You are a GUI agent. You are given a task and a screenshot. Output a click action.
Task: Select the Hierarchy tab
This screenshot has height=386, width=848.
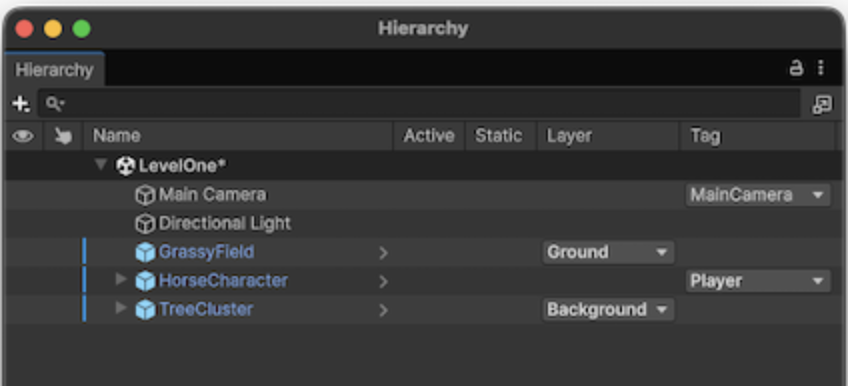[x=54, y=70]
